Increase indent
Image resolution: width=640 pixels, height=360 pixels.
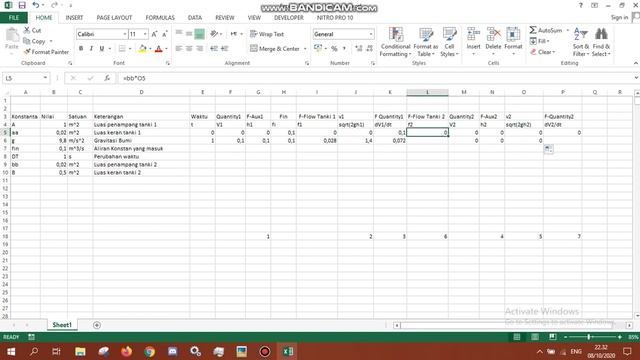[x=224, y=49]
